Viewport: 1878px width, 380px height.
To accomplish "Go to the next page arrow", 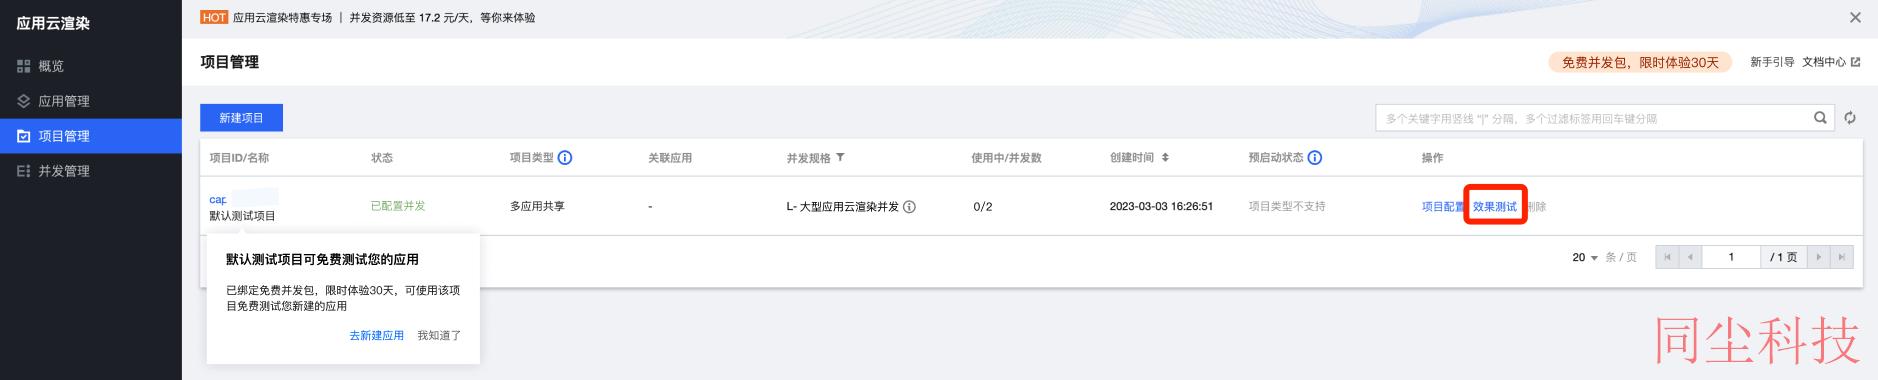I will coord(1819,257).
